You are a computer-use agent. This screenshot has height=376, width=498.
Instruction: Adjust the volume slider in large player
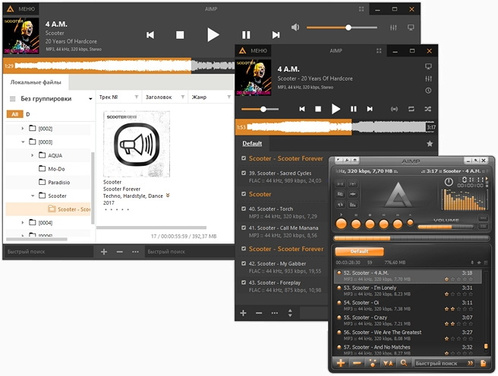click(x=342, y=28)
